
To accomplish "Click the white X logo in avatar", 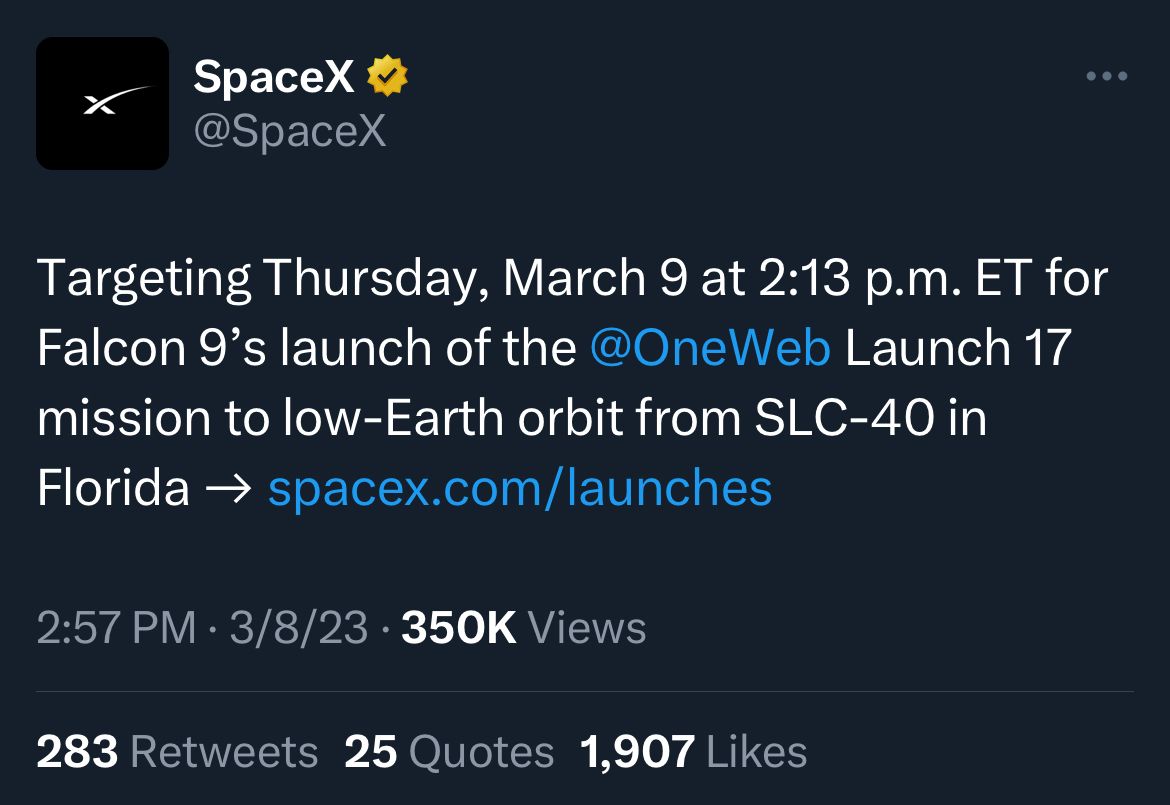I will 116,100.
